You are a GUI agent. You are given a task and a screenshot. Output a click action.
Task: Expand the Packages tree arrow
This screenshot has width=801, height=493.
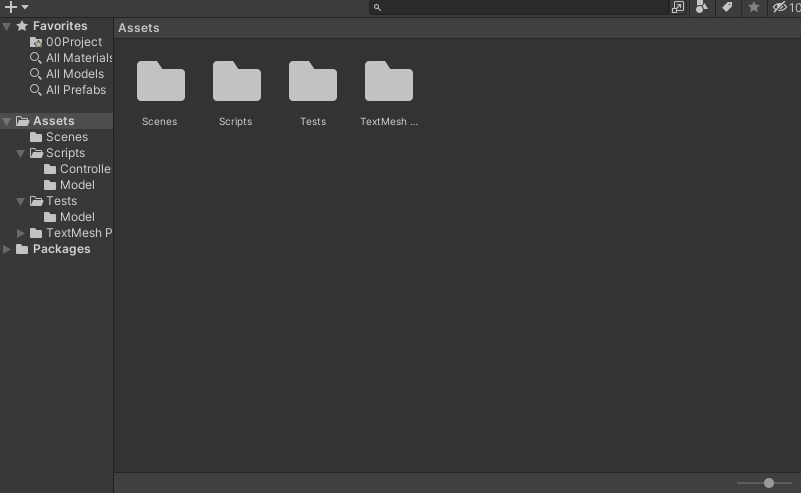7,249
